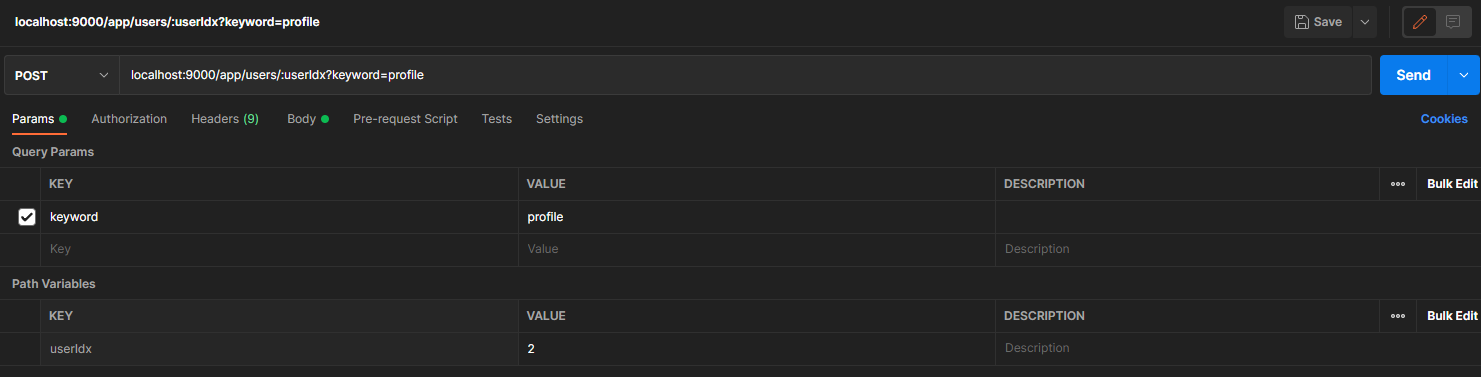This screenshot has height=377, width=1481.
Task: Select the Tests tab
Action: click(496, 119)
